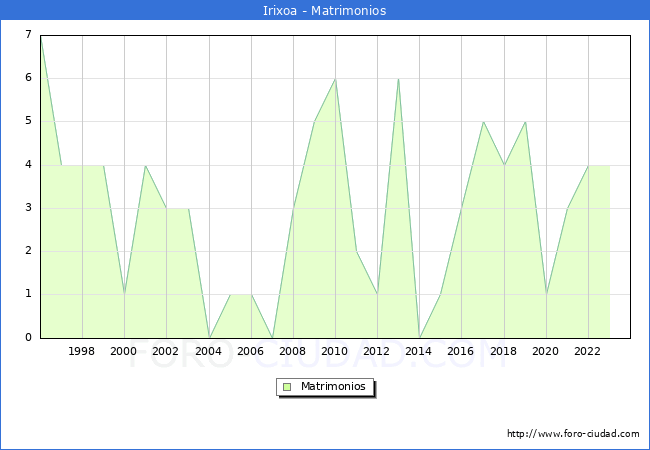Click the y-axis label 2
The width and height of the screenshot is (650, 450).
(28, 251)
